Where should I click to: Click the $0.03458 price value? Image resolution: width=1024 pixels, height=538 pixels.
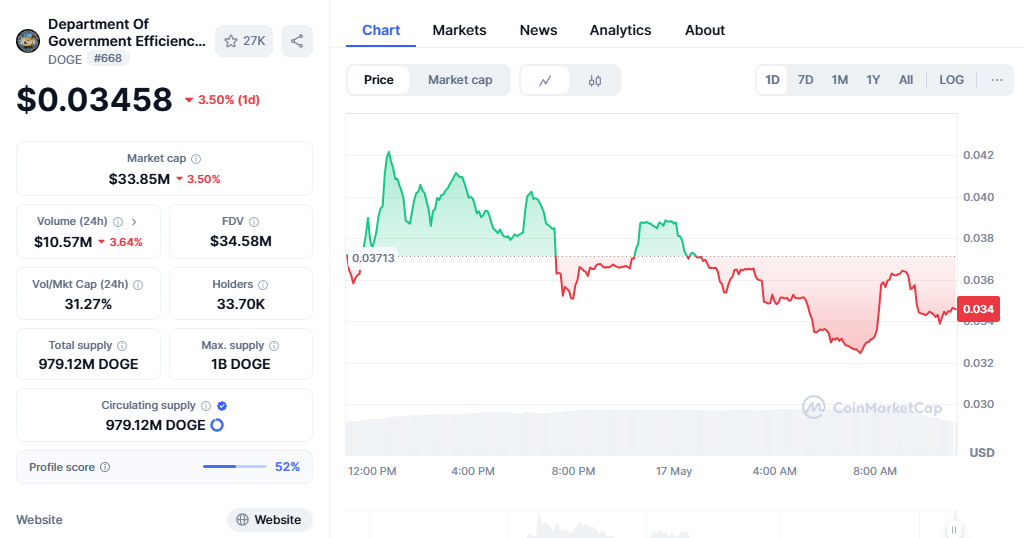(x=94, y=100)
